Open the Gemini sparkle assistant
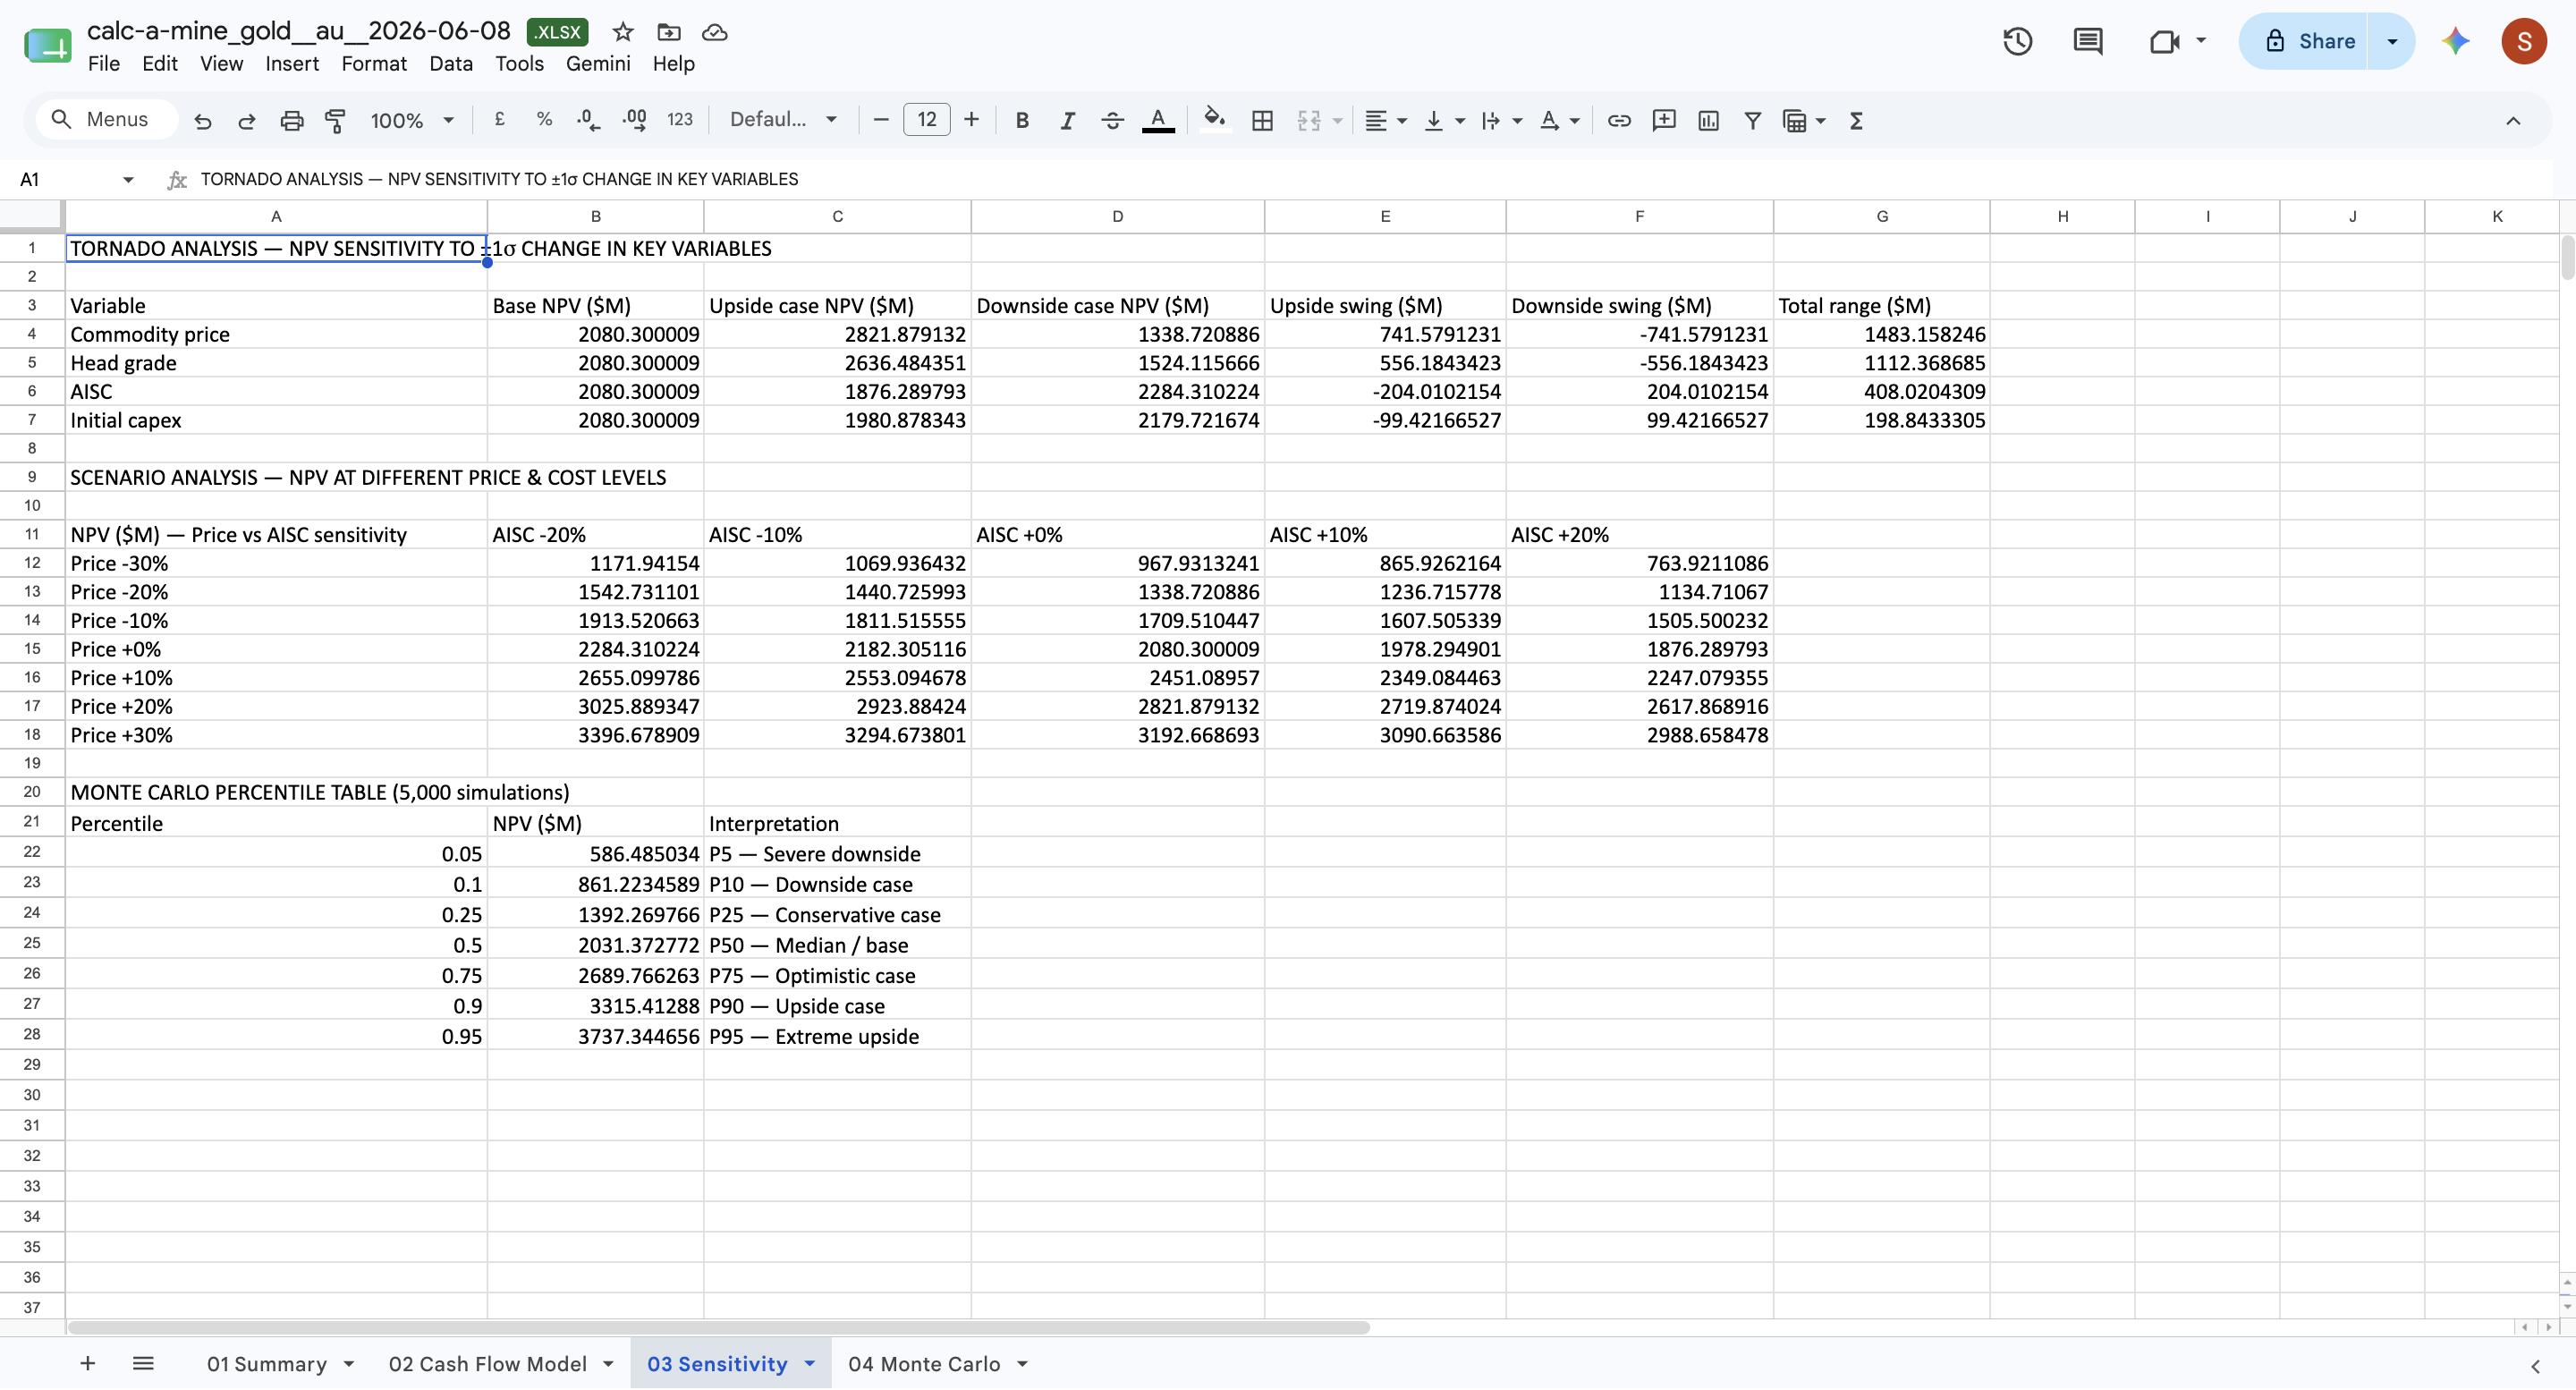This screenshot has height=1390, width=2576. point(2456,41)
